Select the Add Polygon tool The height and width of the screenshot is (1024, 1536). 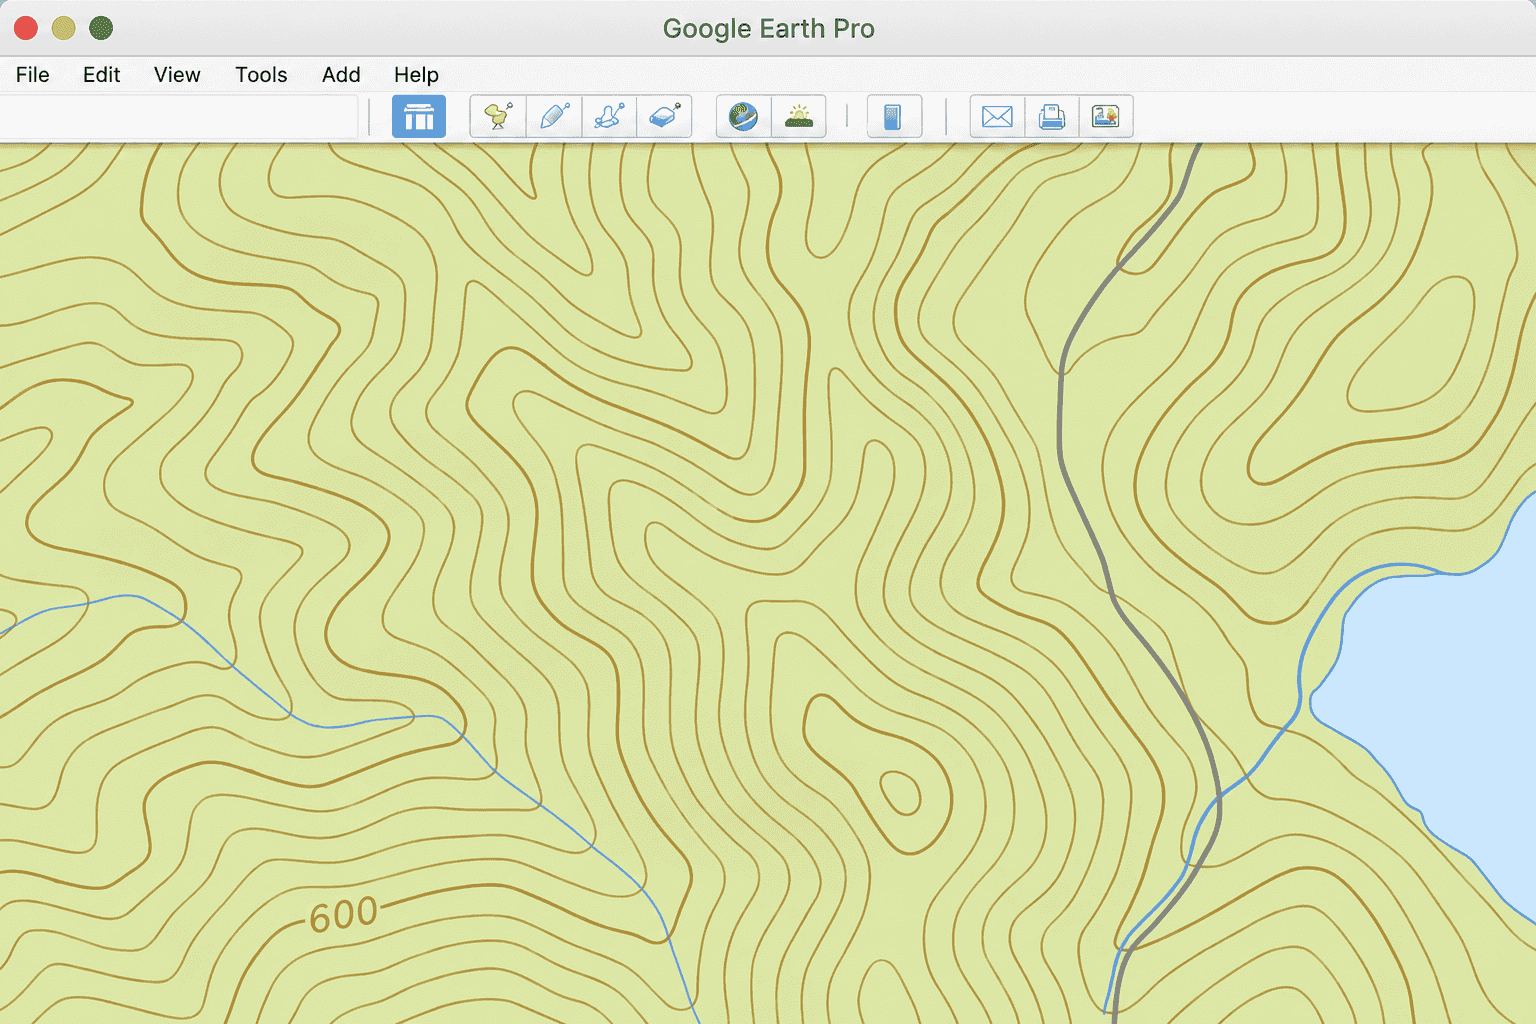click(x=554, y=117)
